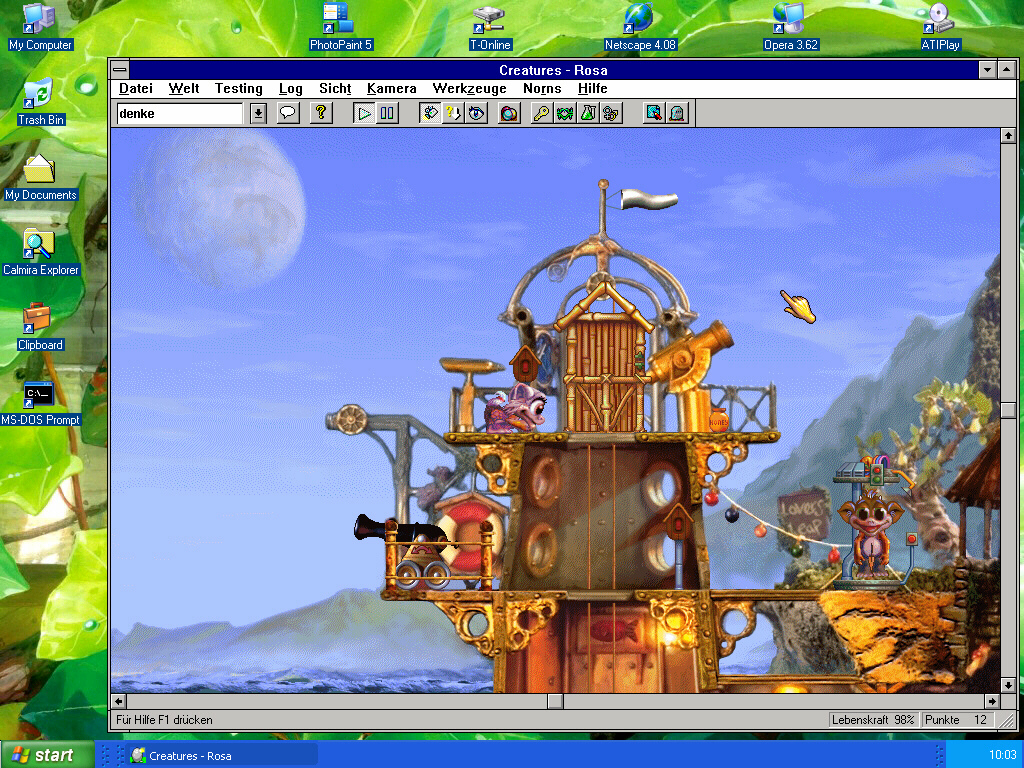Open the Log menu
The image size is (1024, 768).
coord(291,89)
